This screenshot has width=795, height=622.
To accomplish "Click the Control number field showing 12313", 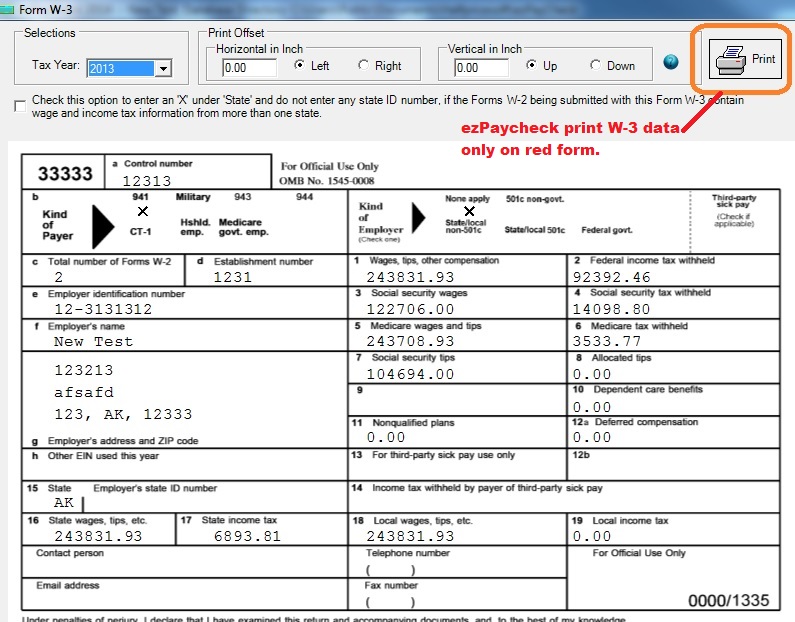I will 147,181.
